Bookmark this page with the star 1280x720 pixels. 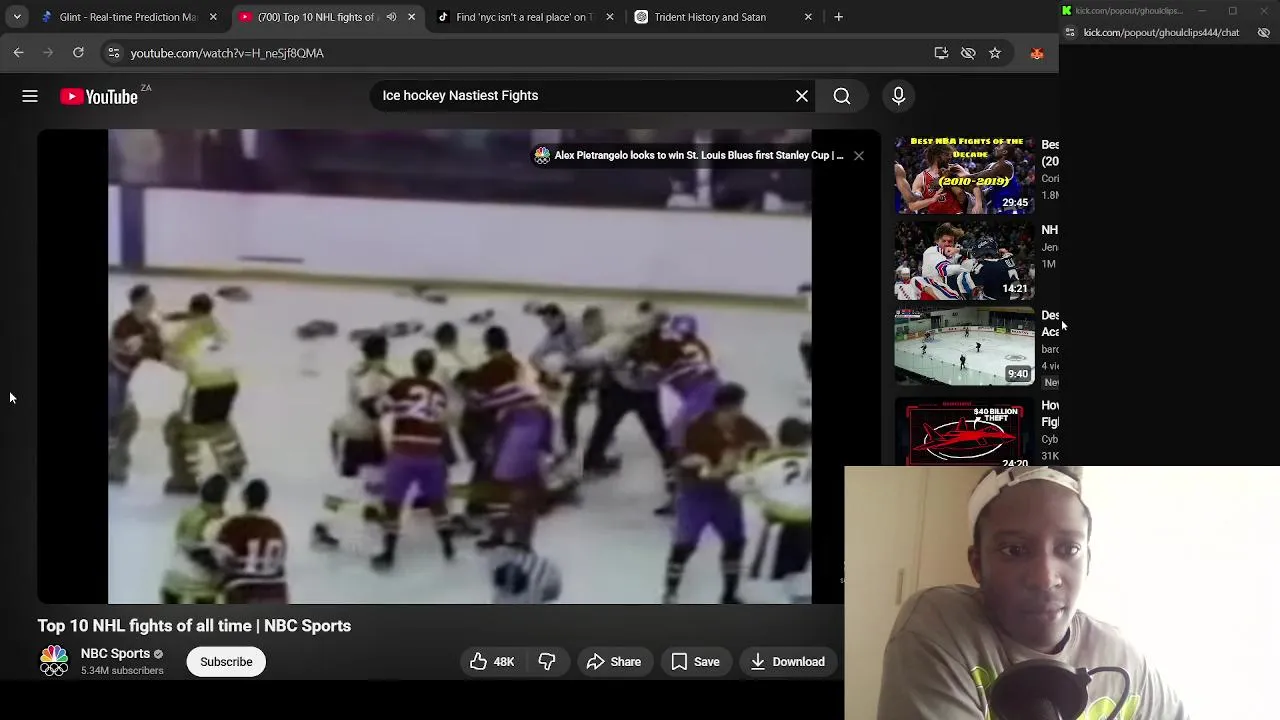point(995,53)
